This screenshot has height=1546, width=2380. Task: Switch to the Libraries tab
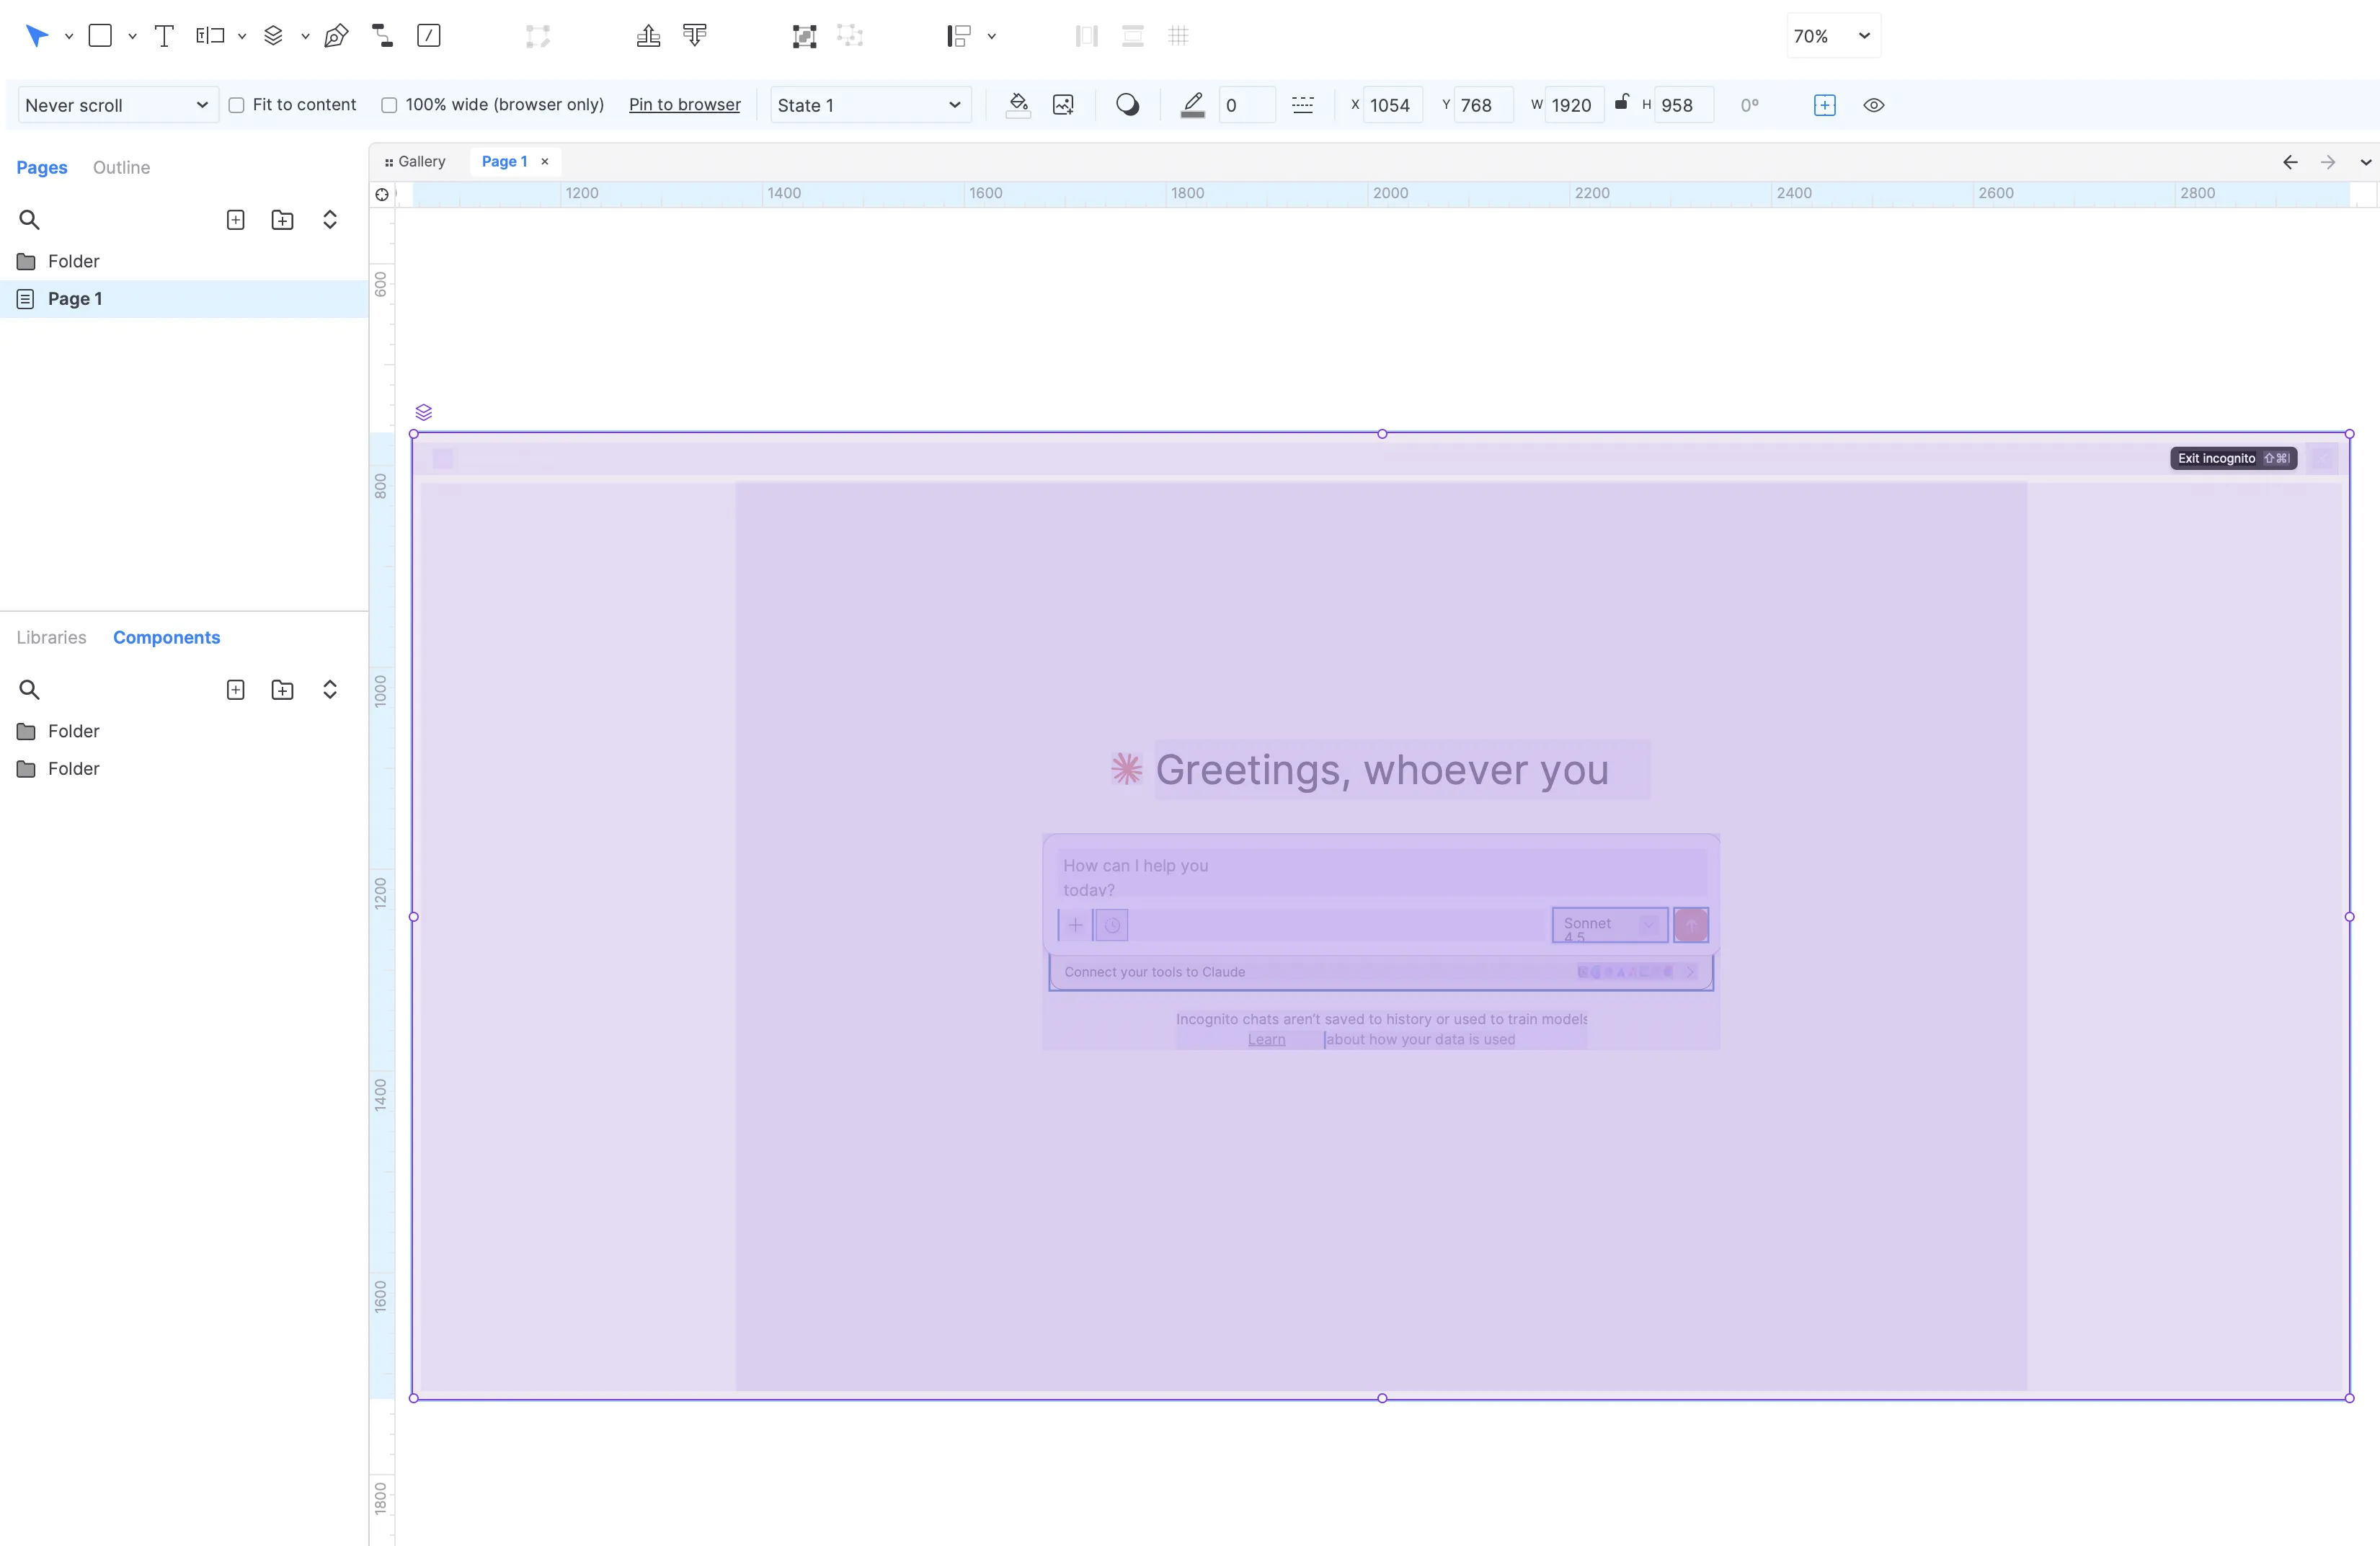51,637
